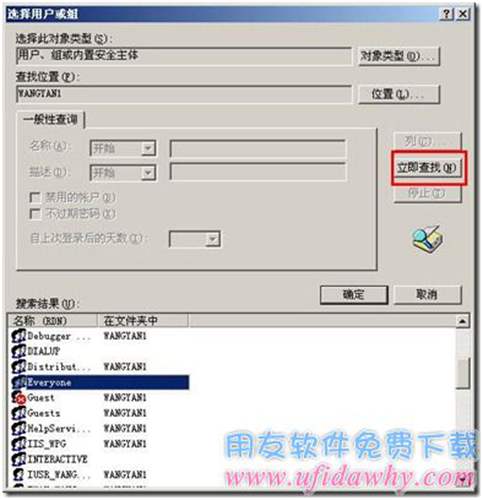Click the name query text field
This screenshot has width=483, height=500.
coord(258,148)
